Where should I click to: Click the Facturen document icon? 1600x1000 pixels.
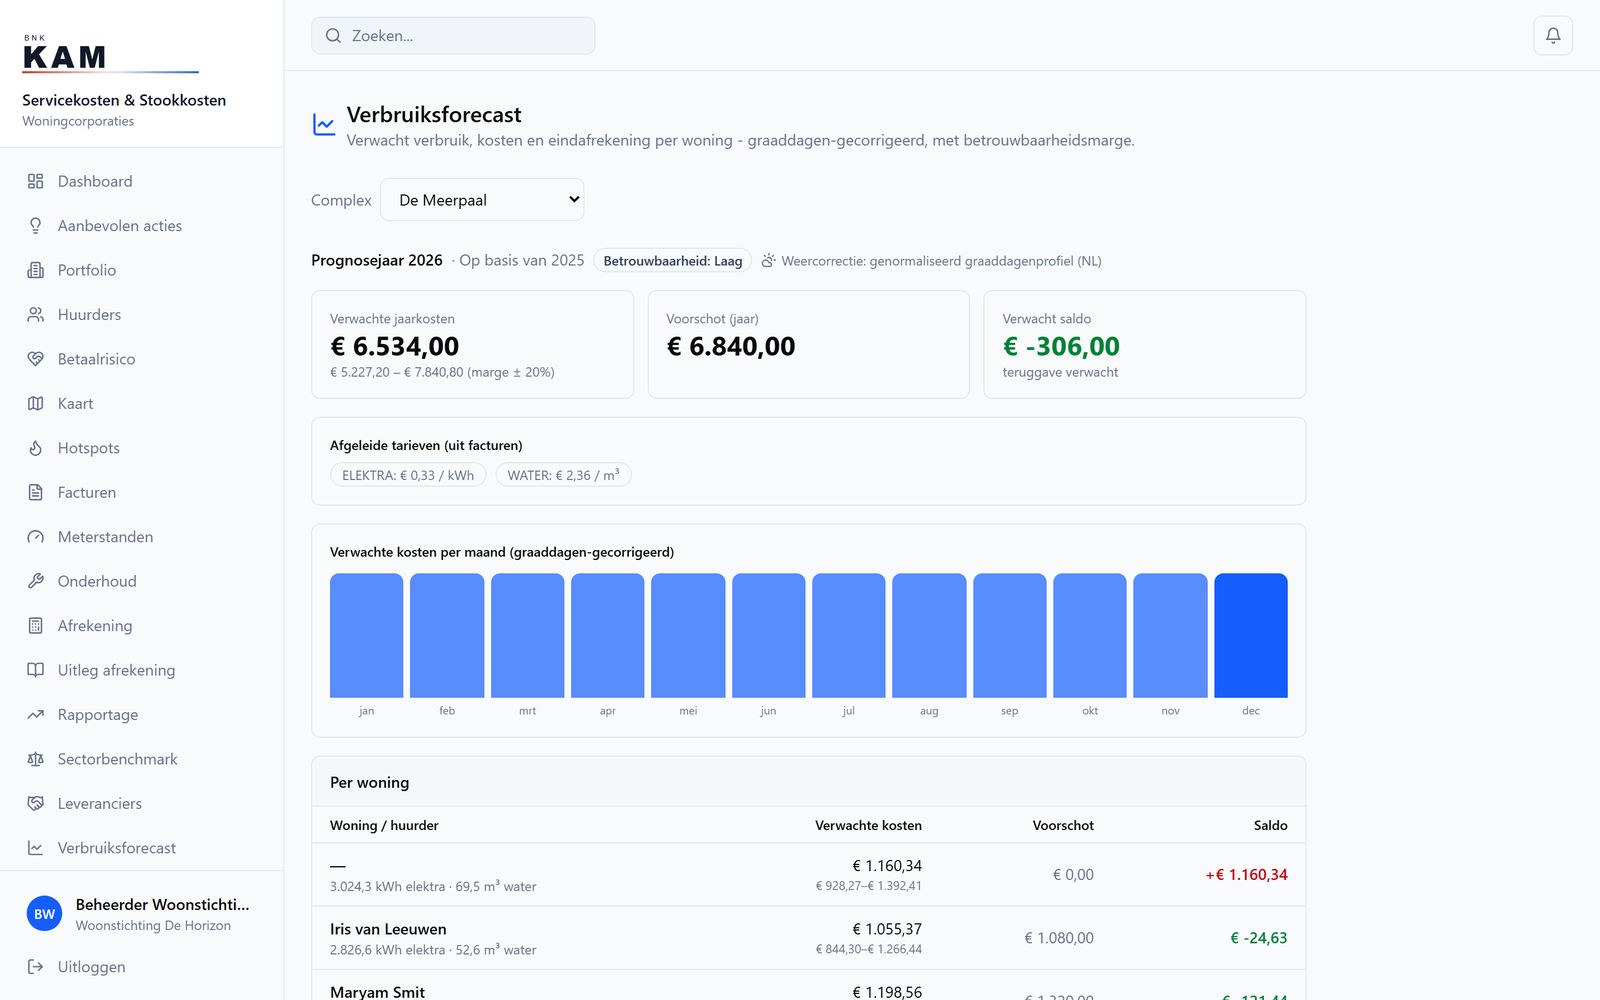point(36,493)
